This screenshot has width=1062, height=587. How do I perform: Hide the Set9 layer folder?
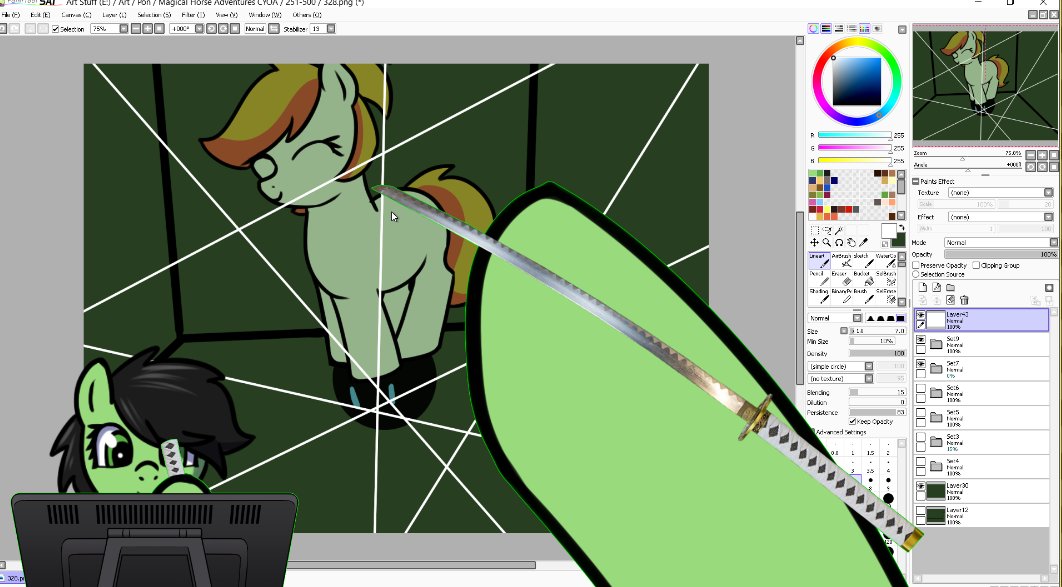pos(920,340)
